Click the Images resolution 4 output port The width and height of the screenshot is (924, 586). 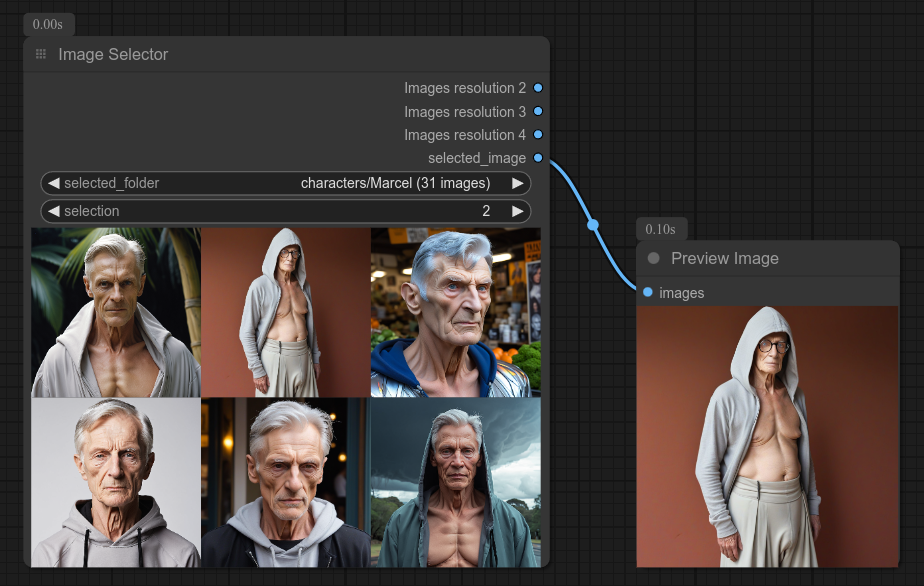coord(538,135)
